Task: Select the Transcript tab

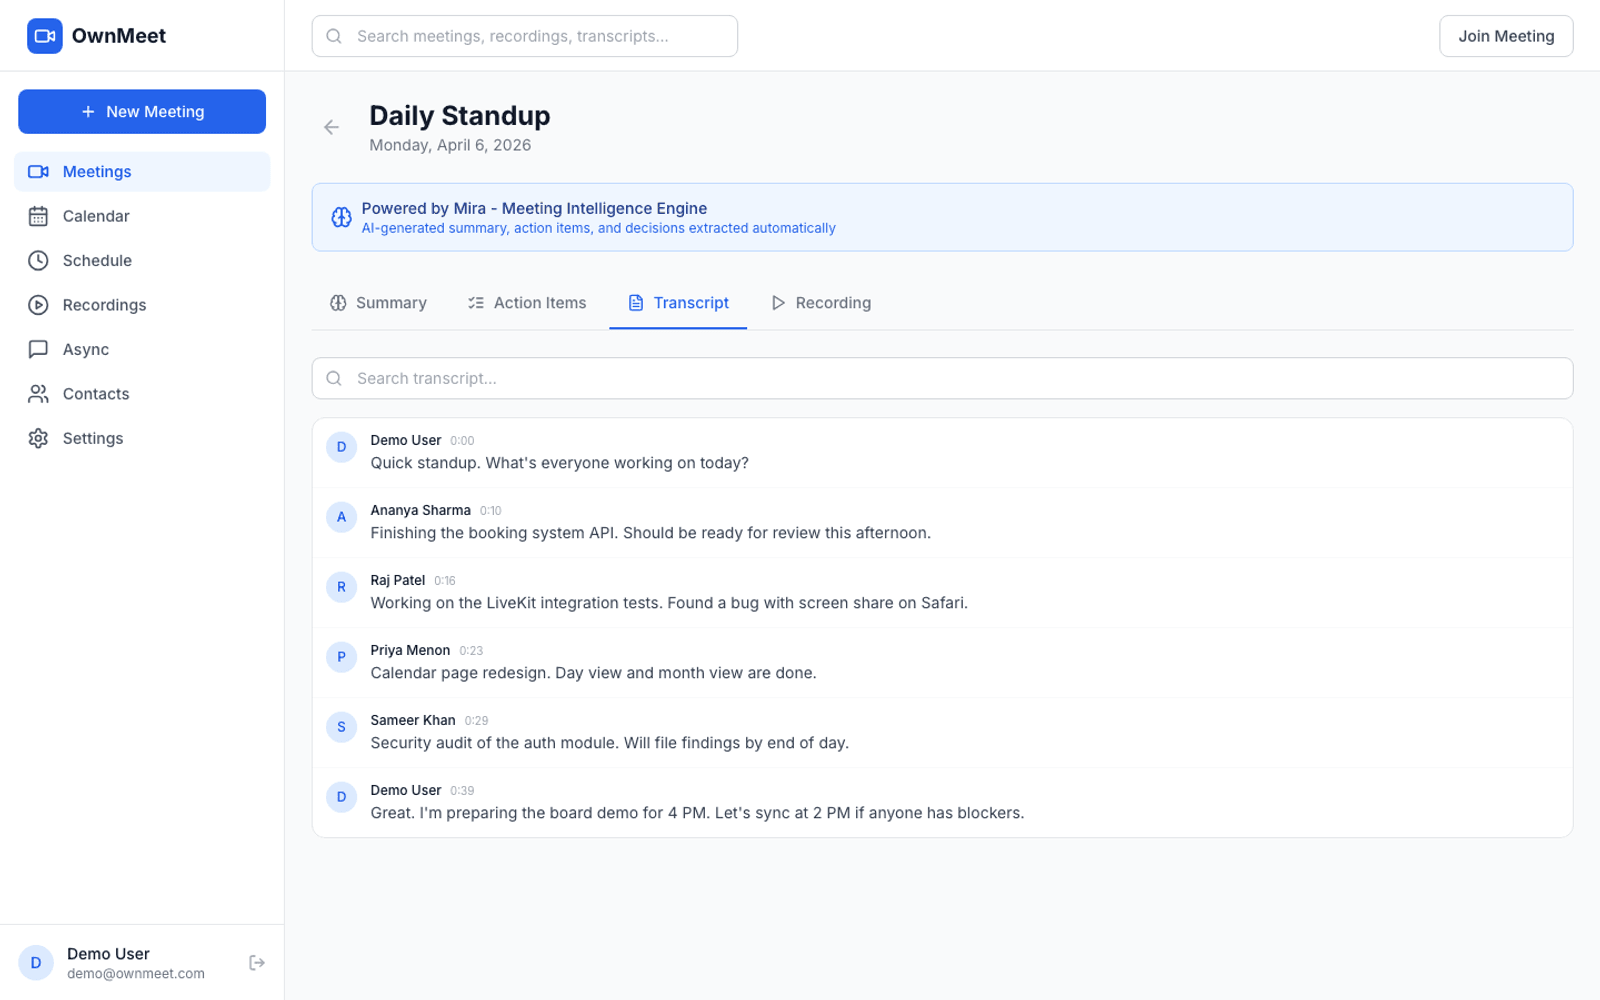Action: coord(678,303)
